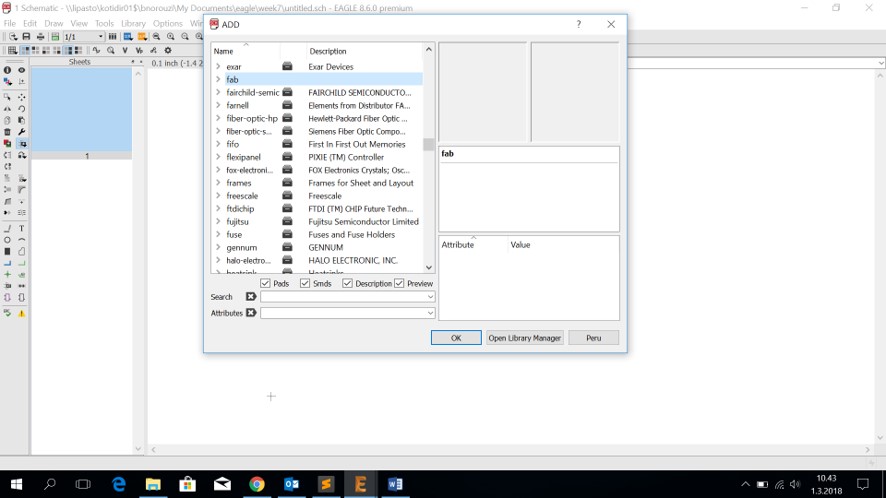Open the Draw menu
The height and width of the screenshot is (498, 886).
[54, 23]
